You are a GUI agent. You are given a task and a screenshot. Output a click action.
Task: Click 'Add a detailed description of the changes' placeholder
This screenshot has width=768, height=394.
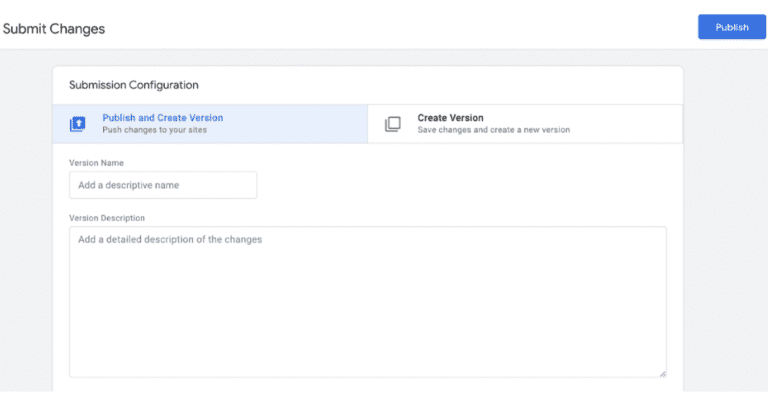(x=170, y=240)
